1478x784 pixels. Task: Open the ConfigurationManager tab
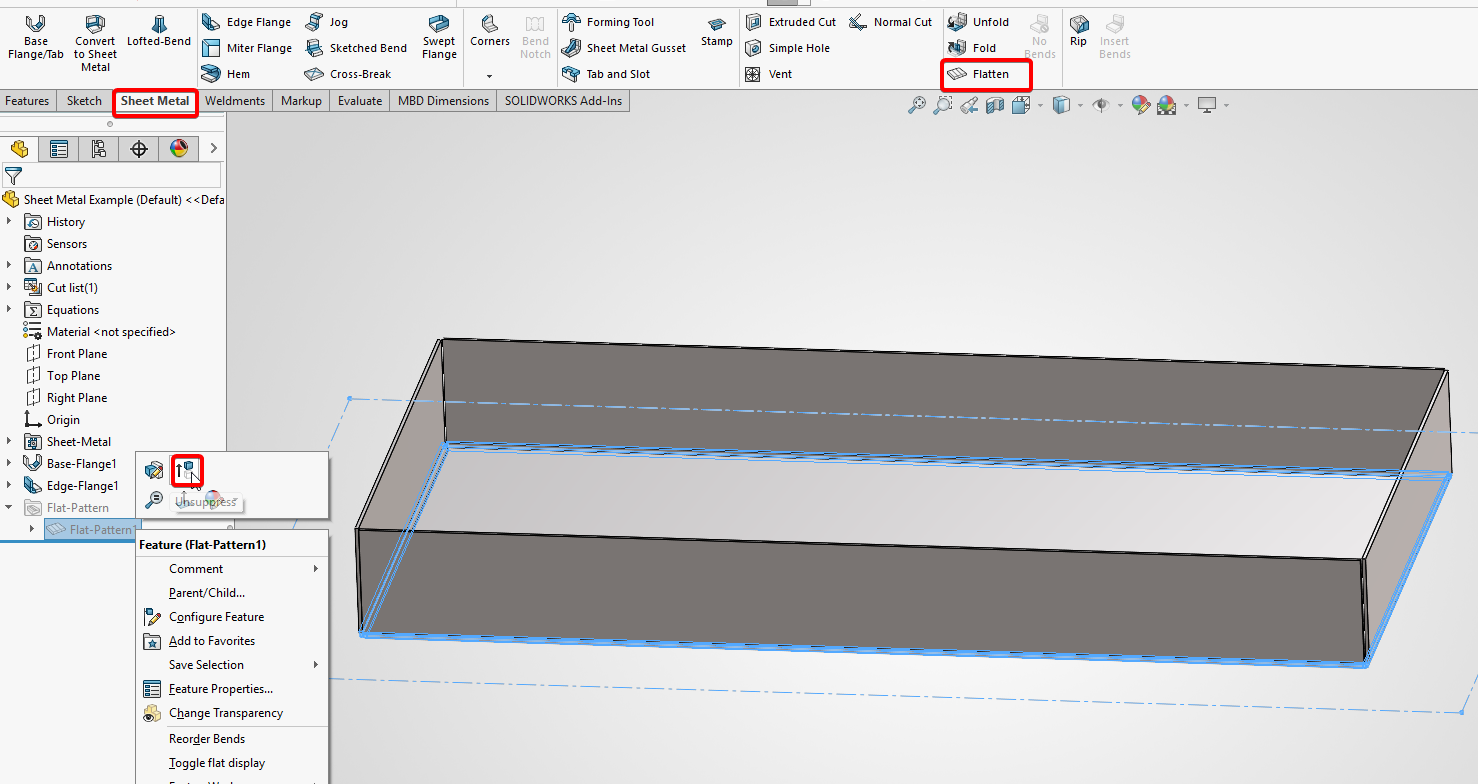99,149
